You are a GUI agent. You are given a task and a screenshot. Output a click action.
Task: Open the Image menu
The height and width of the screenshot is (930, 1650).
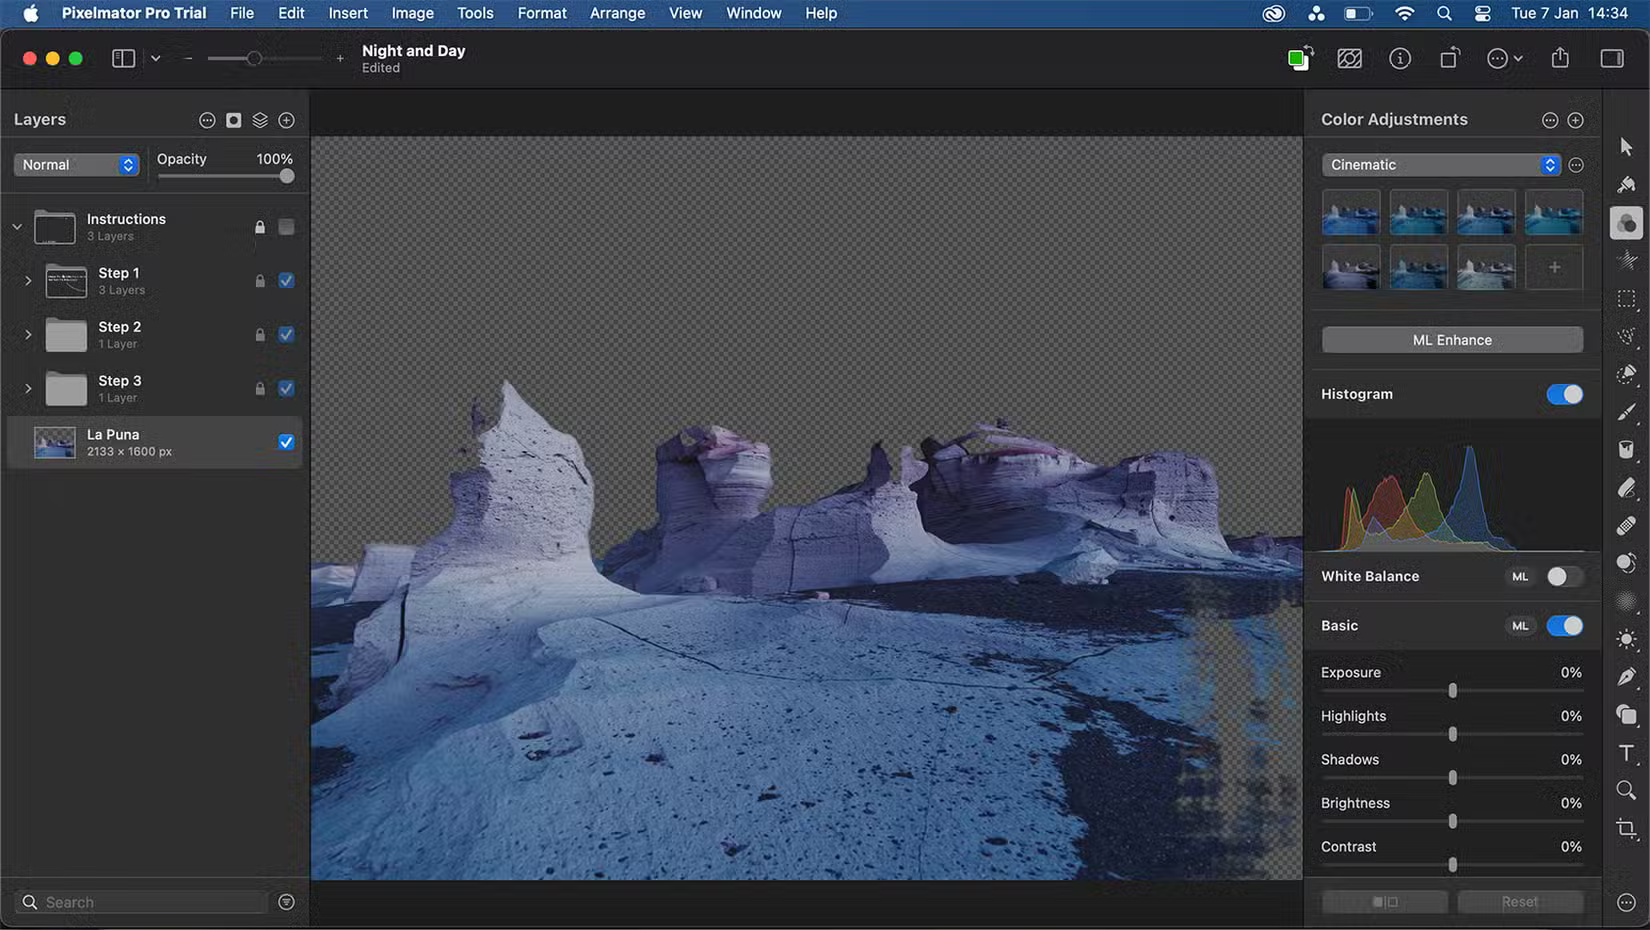pos(411,13)
